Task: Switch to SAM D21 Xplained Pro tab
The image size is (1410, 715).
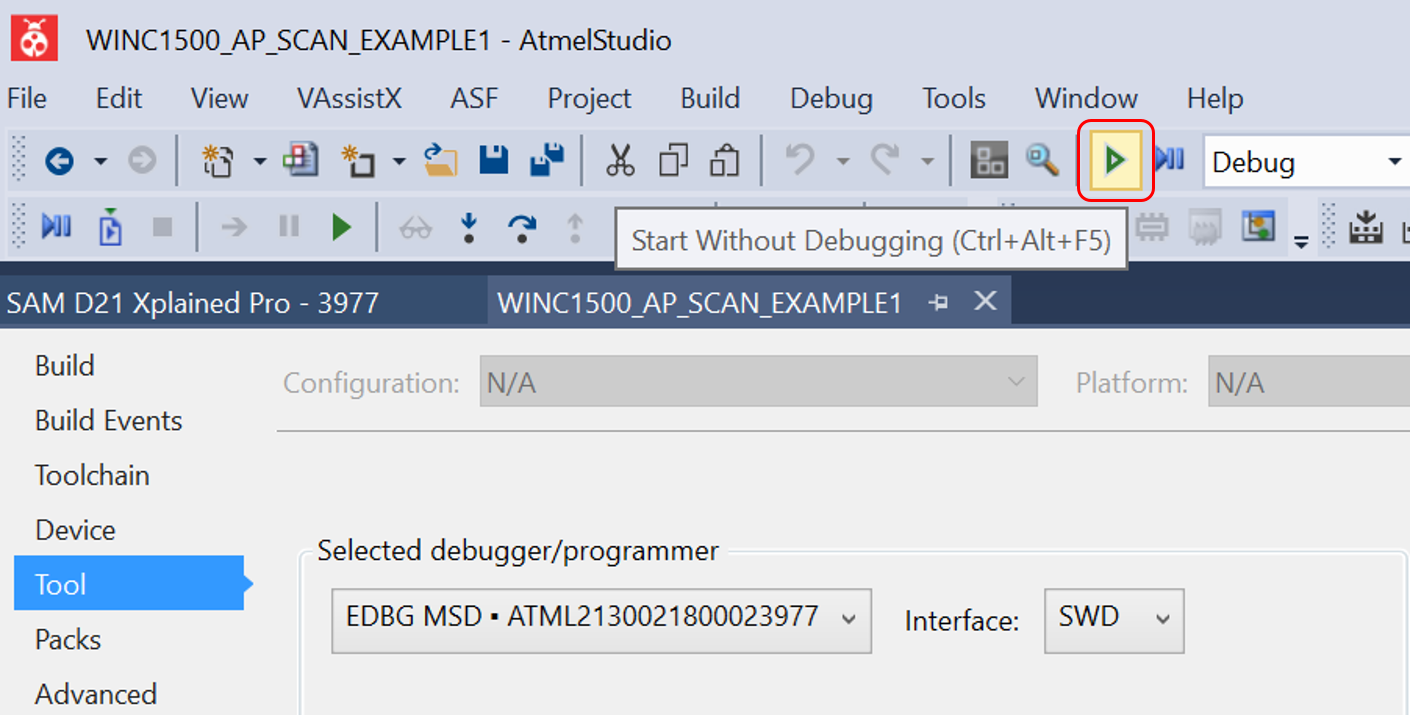Action: click(193, 303)
